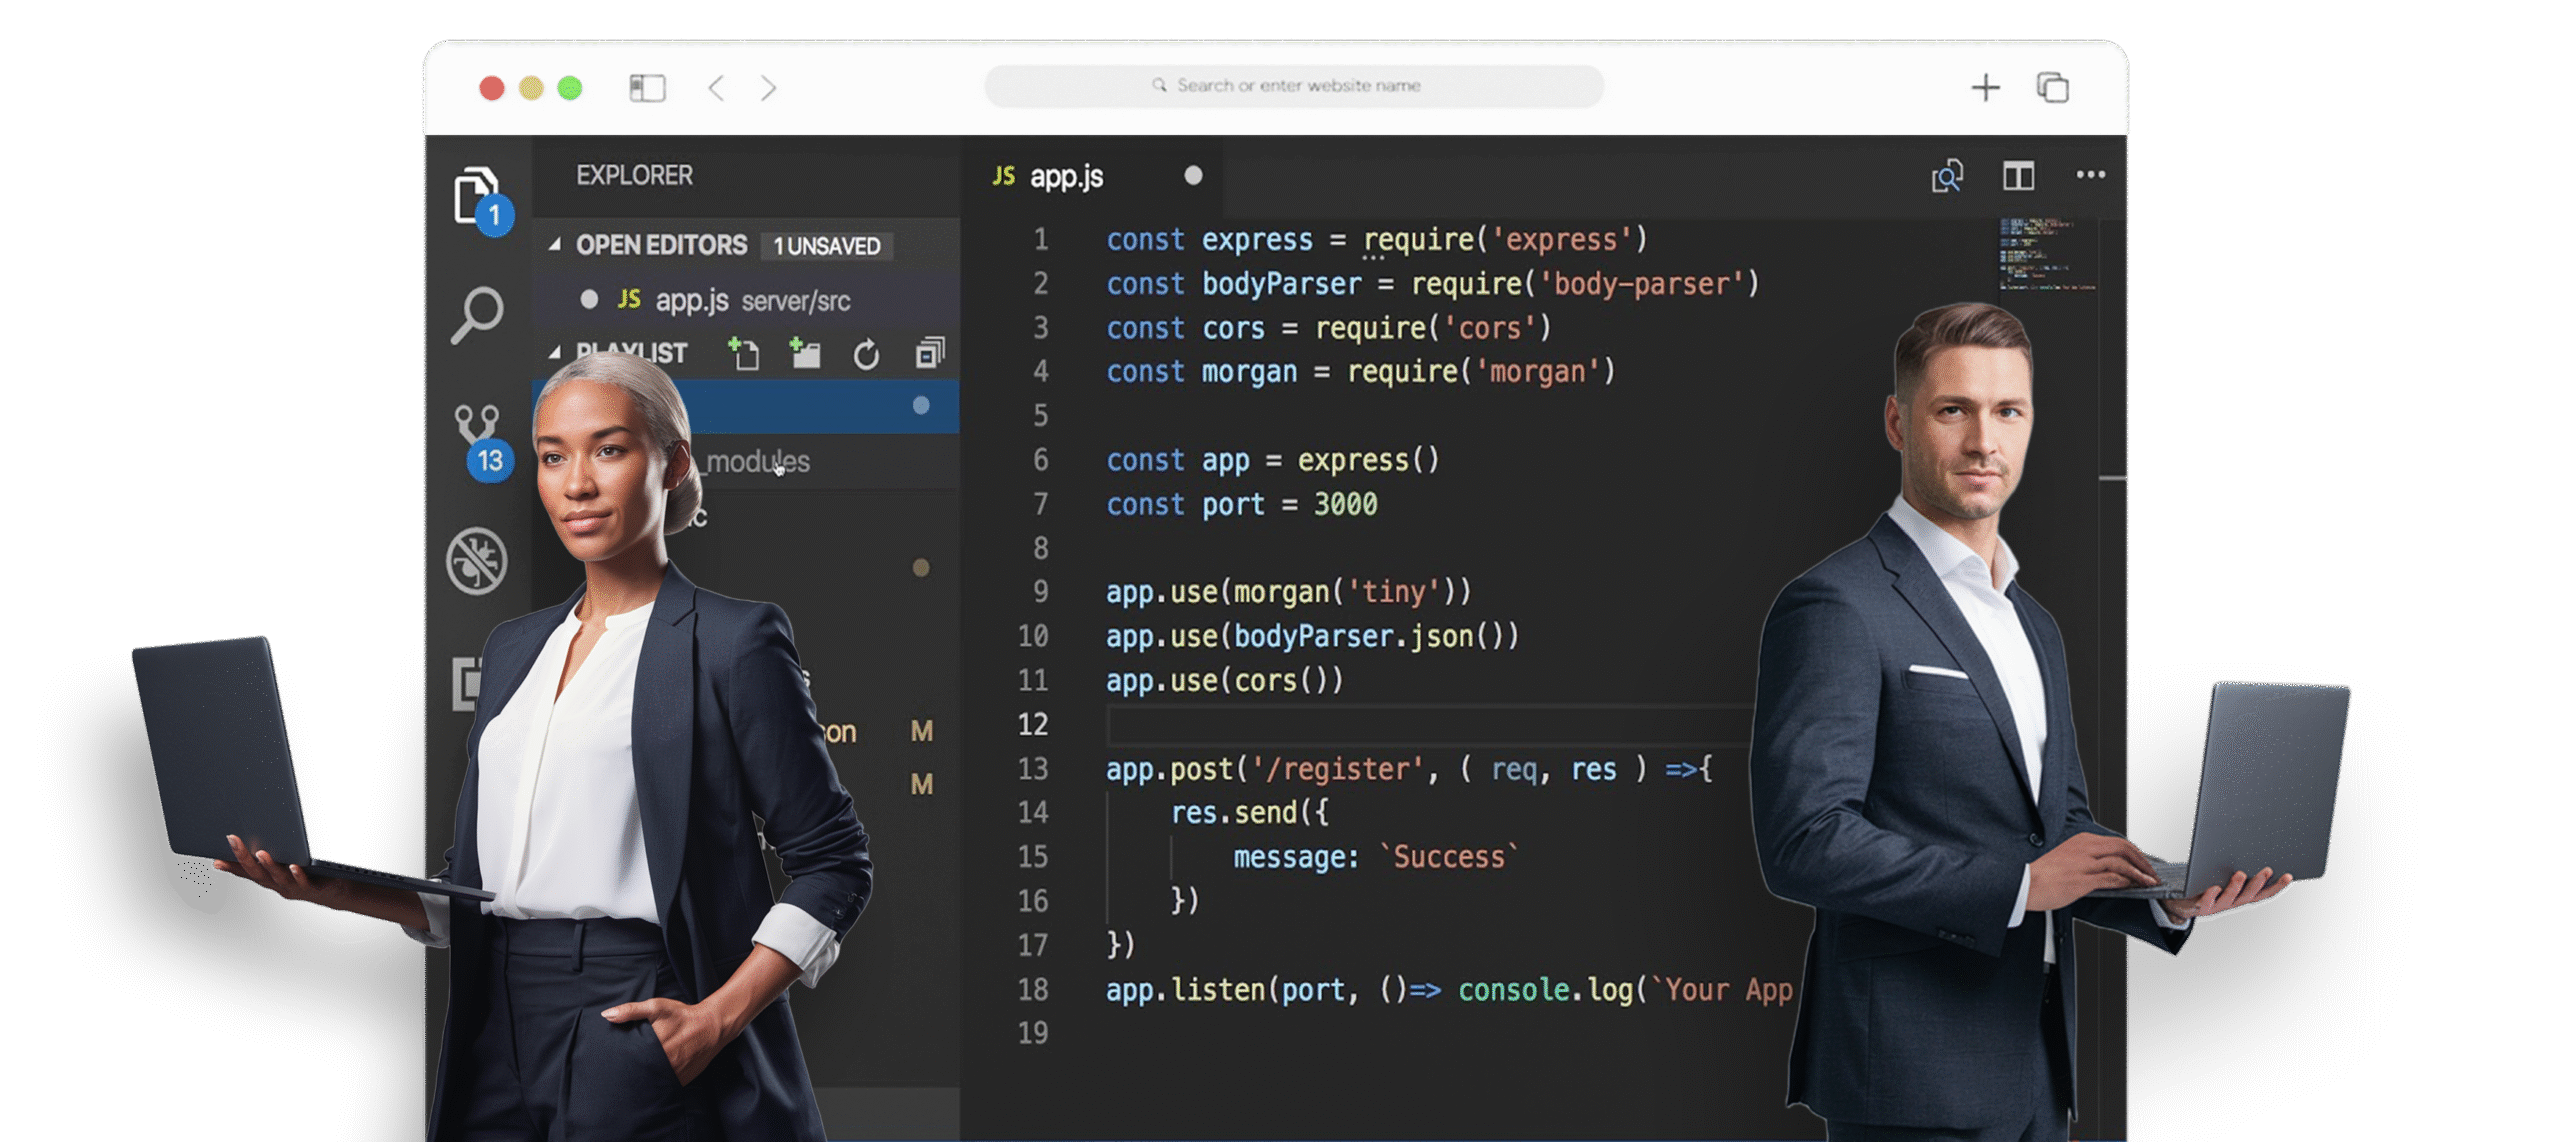Open the three-dots More Actions menu
Viewport: 2560px width, 1142px height.
tap(2090, 175)
